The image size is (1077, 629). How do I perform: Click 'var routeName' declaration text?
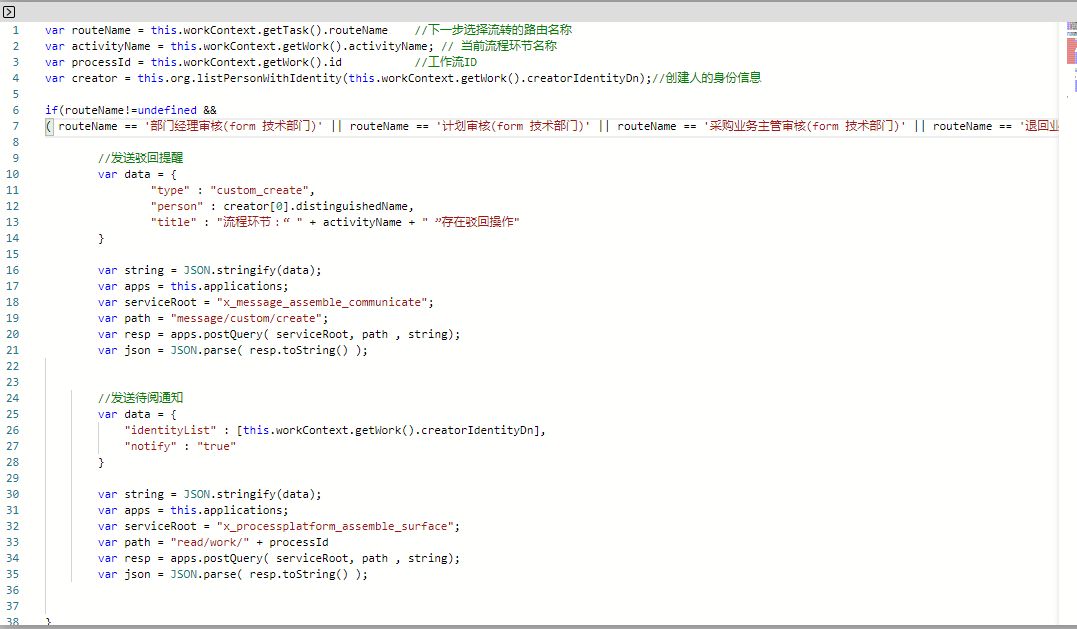click(88, 30)
